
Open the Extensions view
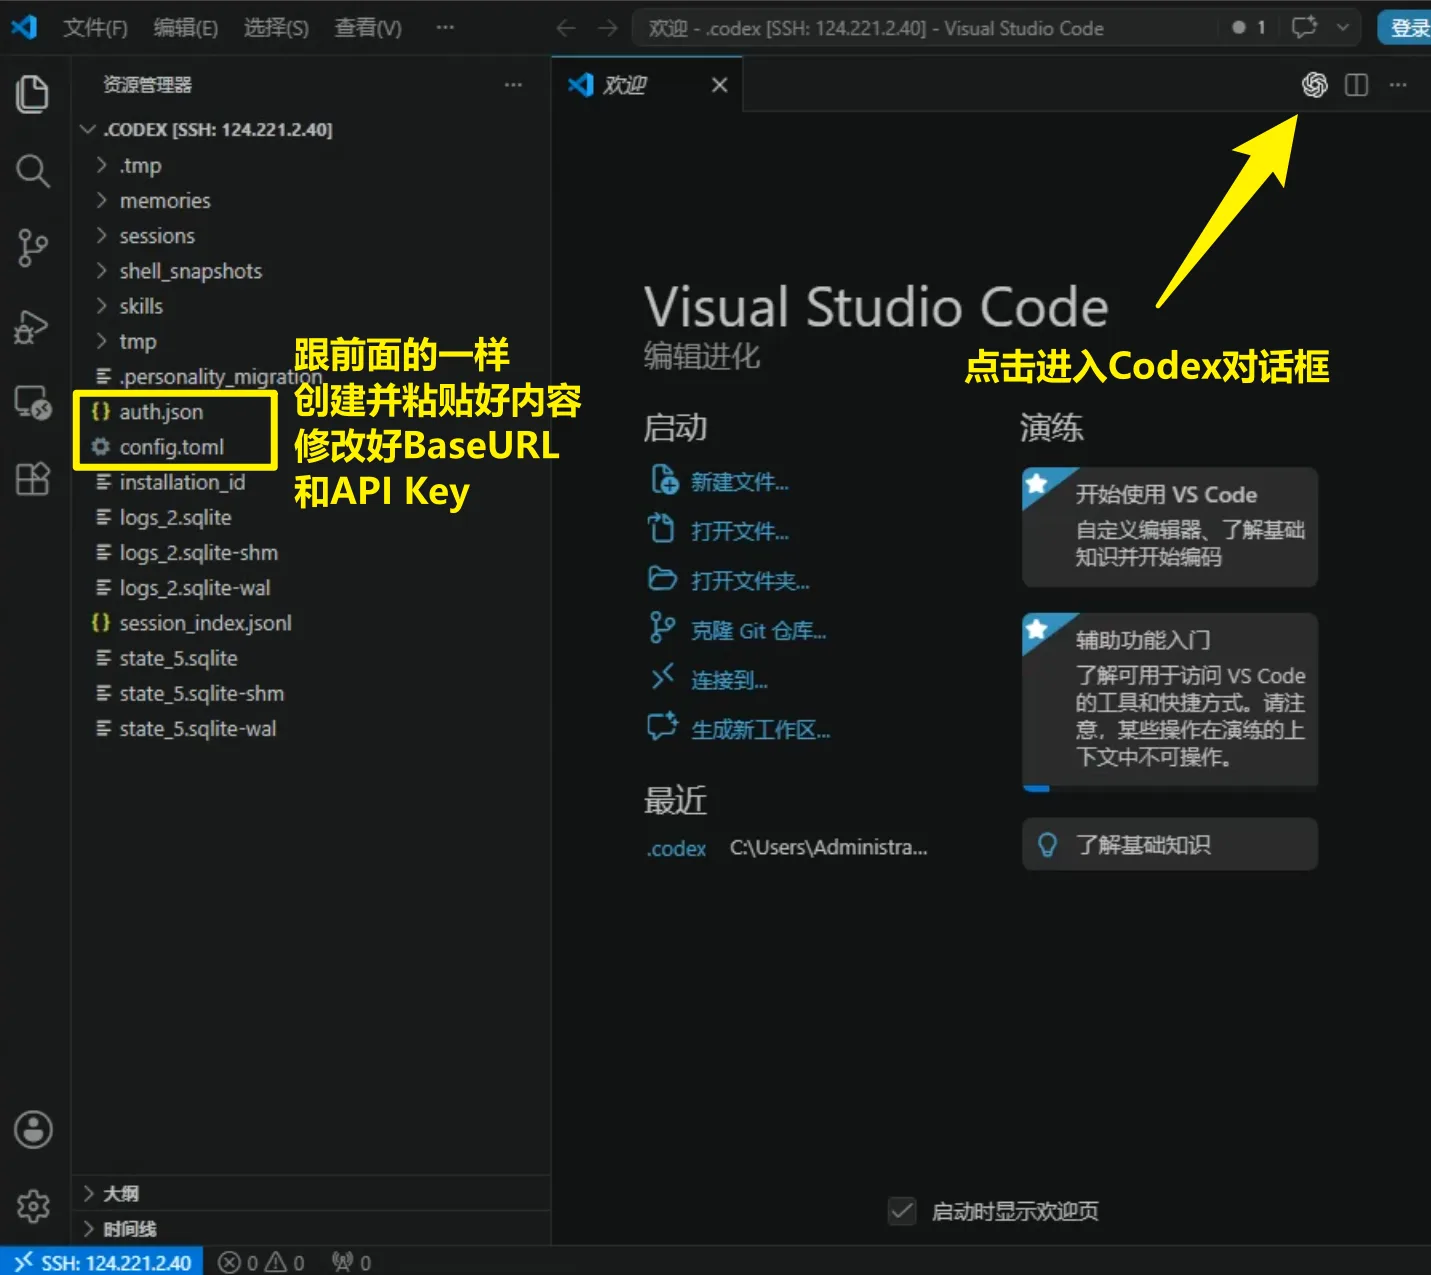click(33, 479)
